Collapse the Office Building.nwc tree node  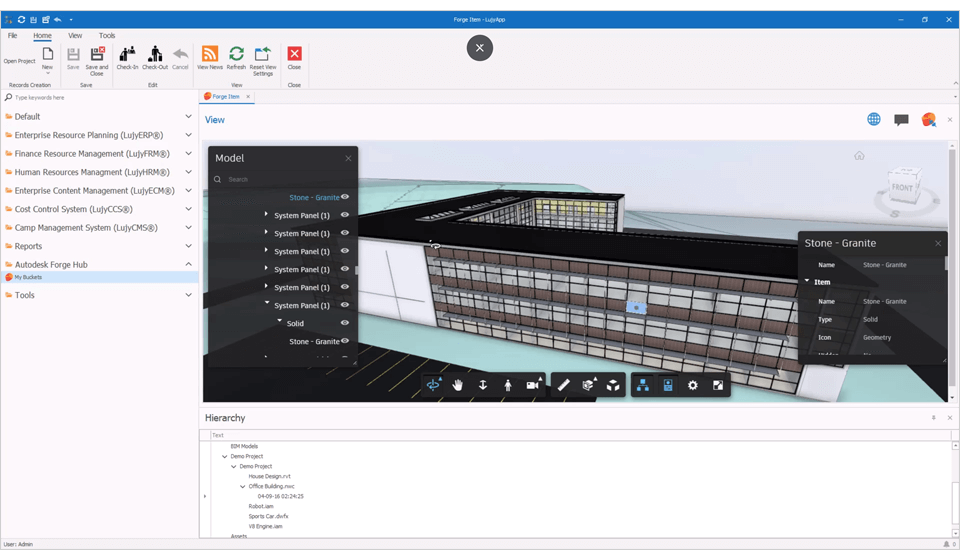243,487
